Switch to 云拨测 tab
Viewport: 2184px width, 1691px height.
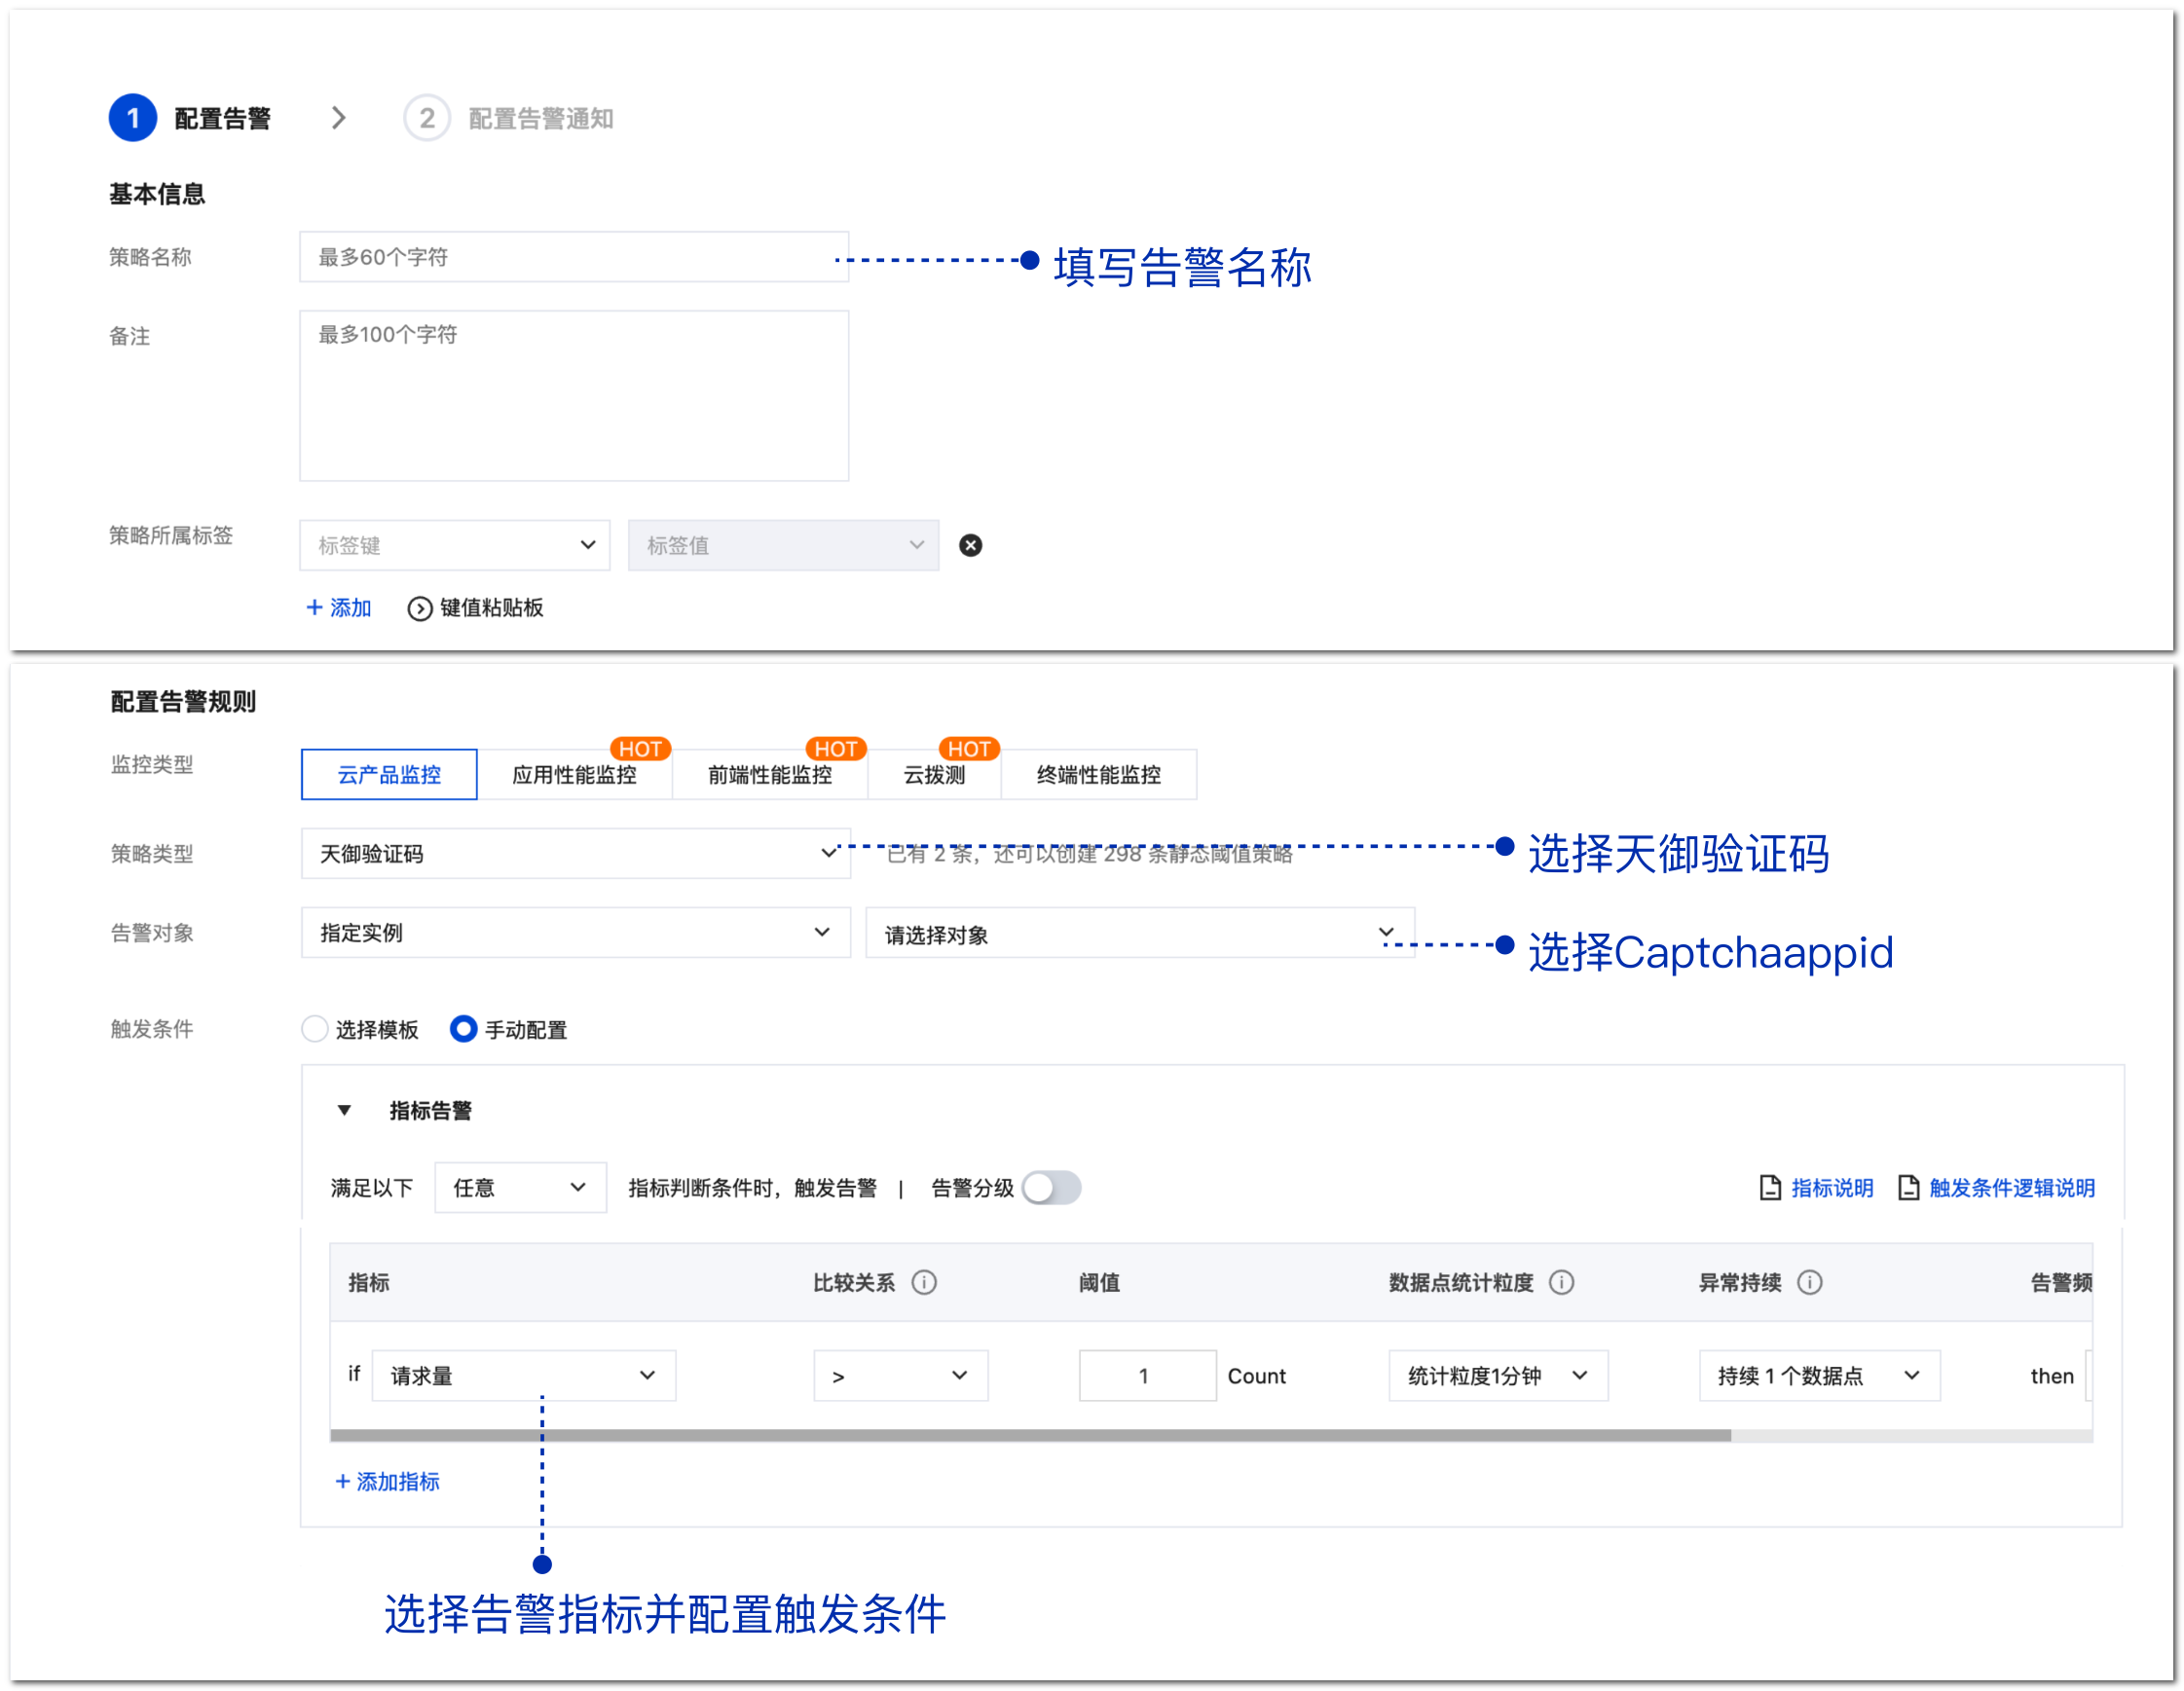934,775
